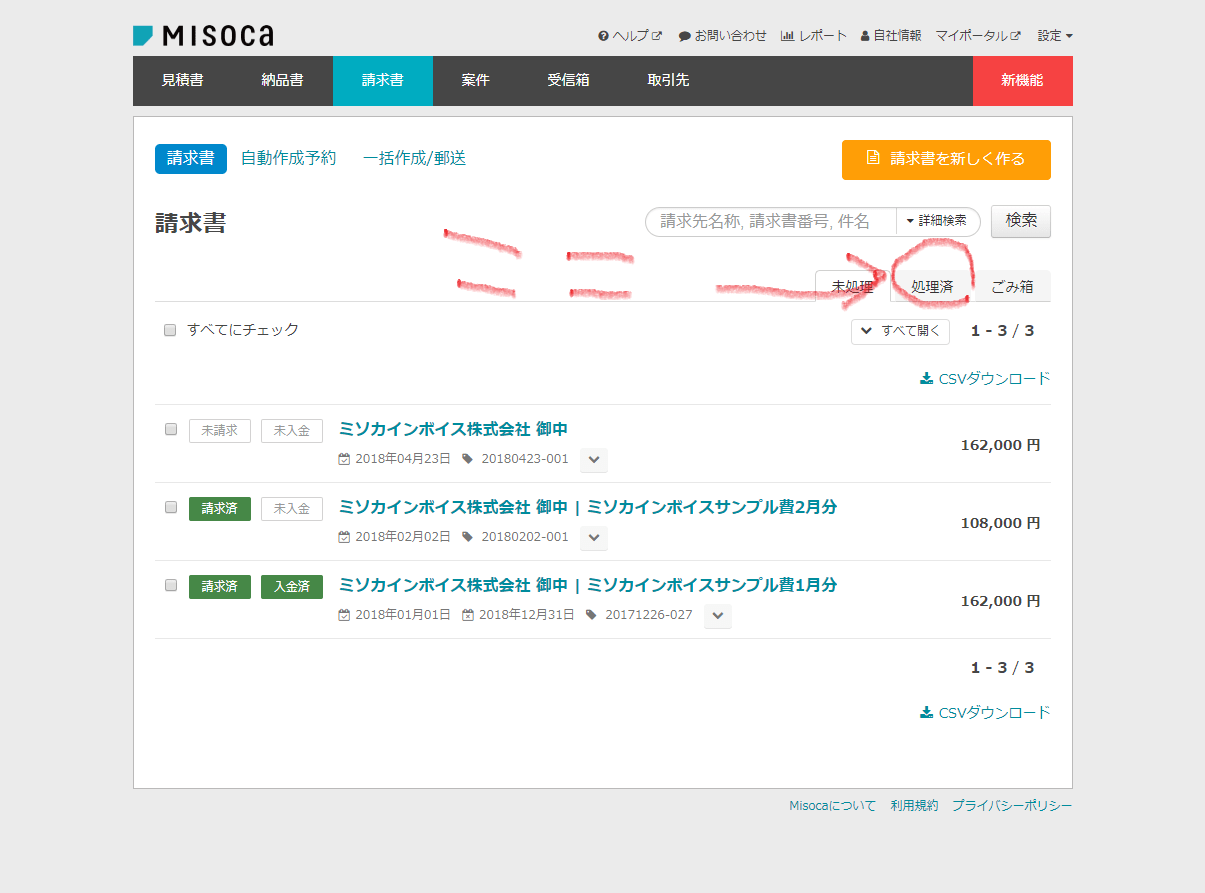Click 未請求 status on April invoice
This screenshot has width=1205, height=893.
[x=220, y=431]
